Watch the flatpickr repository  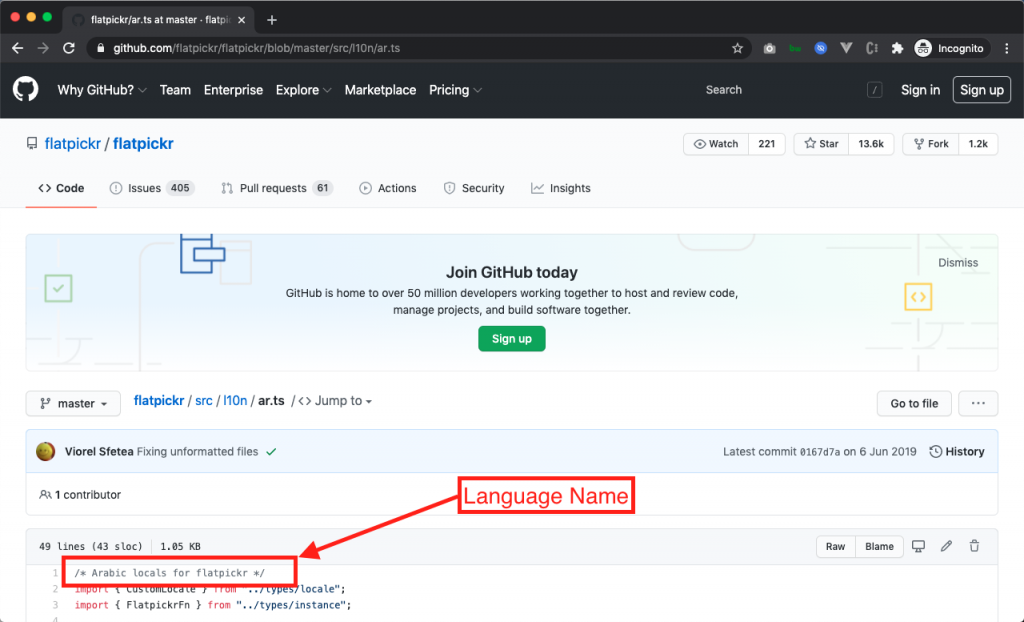tap(716, 144)
